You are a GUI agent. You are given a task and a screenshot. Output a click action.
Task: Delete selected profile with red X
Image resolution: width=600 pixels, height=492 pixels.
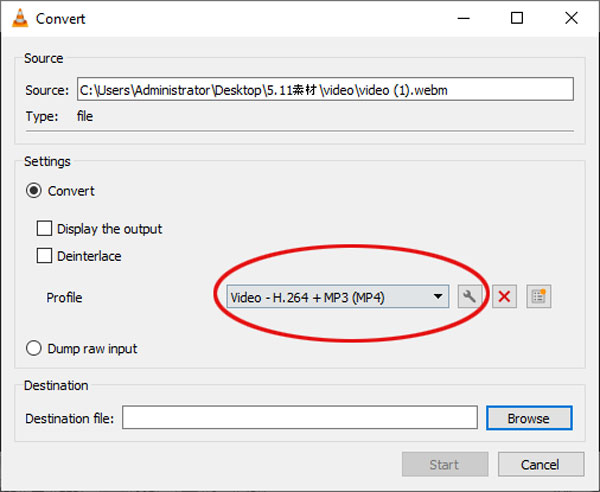click(504, 297)
